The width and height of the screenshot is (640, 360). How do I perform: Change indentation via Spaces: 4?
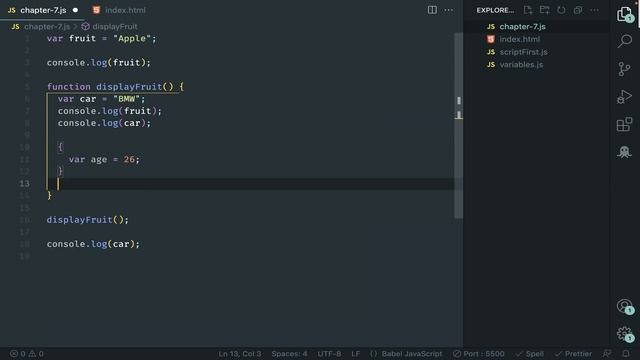click(x=289, y=353)
